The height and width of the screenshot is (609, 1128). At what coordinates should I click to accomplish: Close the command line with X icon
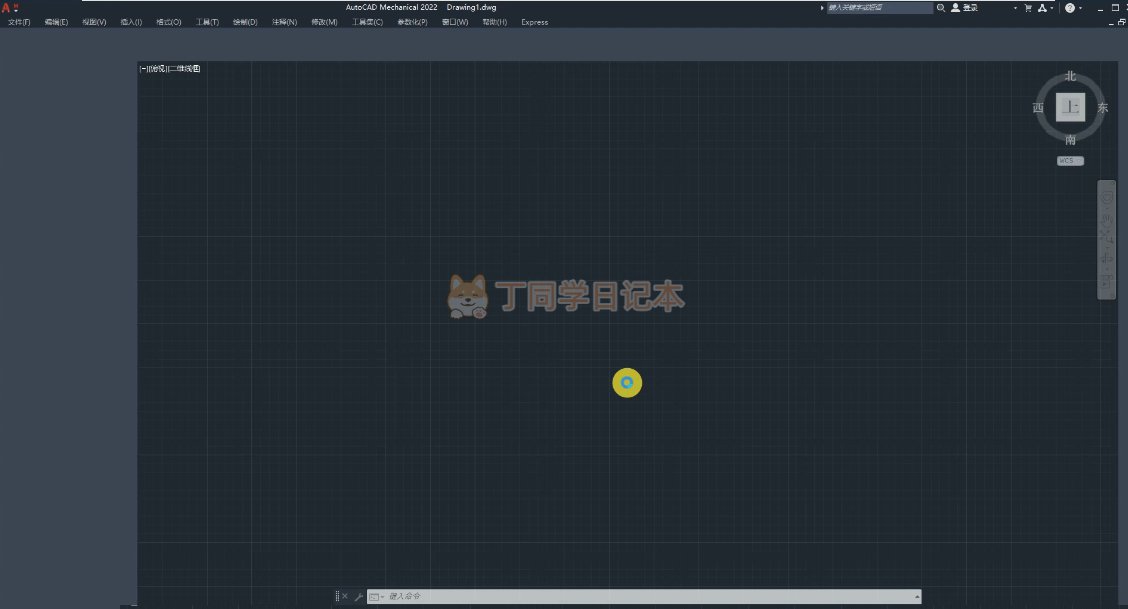click(346, 597)
